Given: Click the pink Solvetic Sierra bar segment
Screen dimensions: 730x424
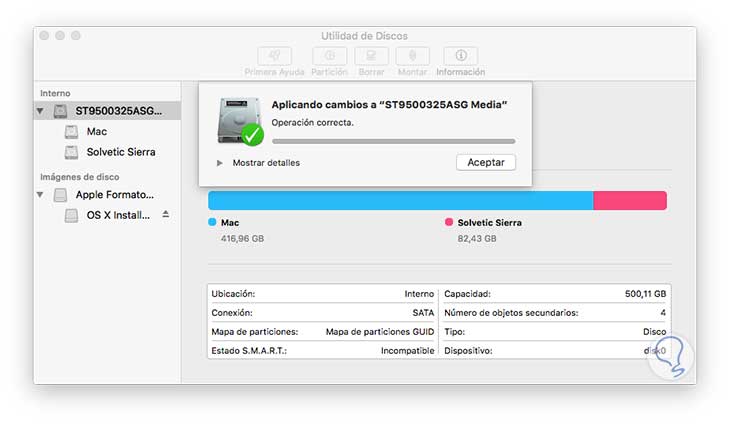Looking at the screenshot, I should (x=630, y=201).
